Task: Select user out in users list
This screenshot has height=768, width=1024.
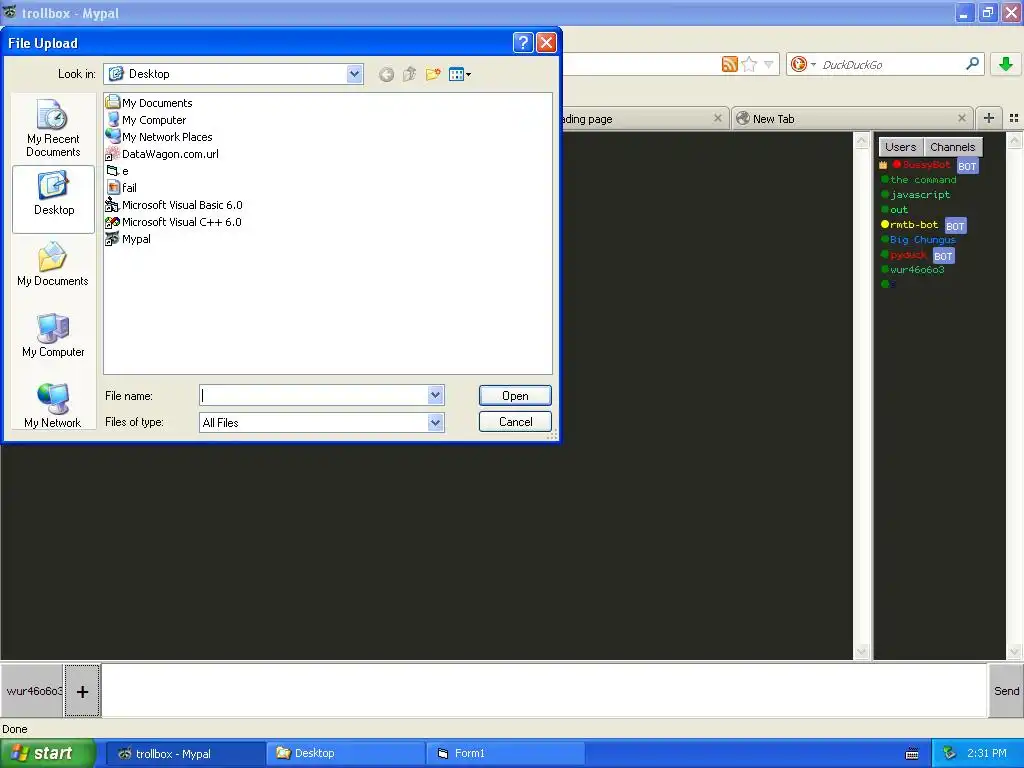Action: pyautogui.click(x=899, y=209)
